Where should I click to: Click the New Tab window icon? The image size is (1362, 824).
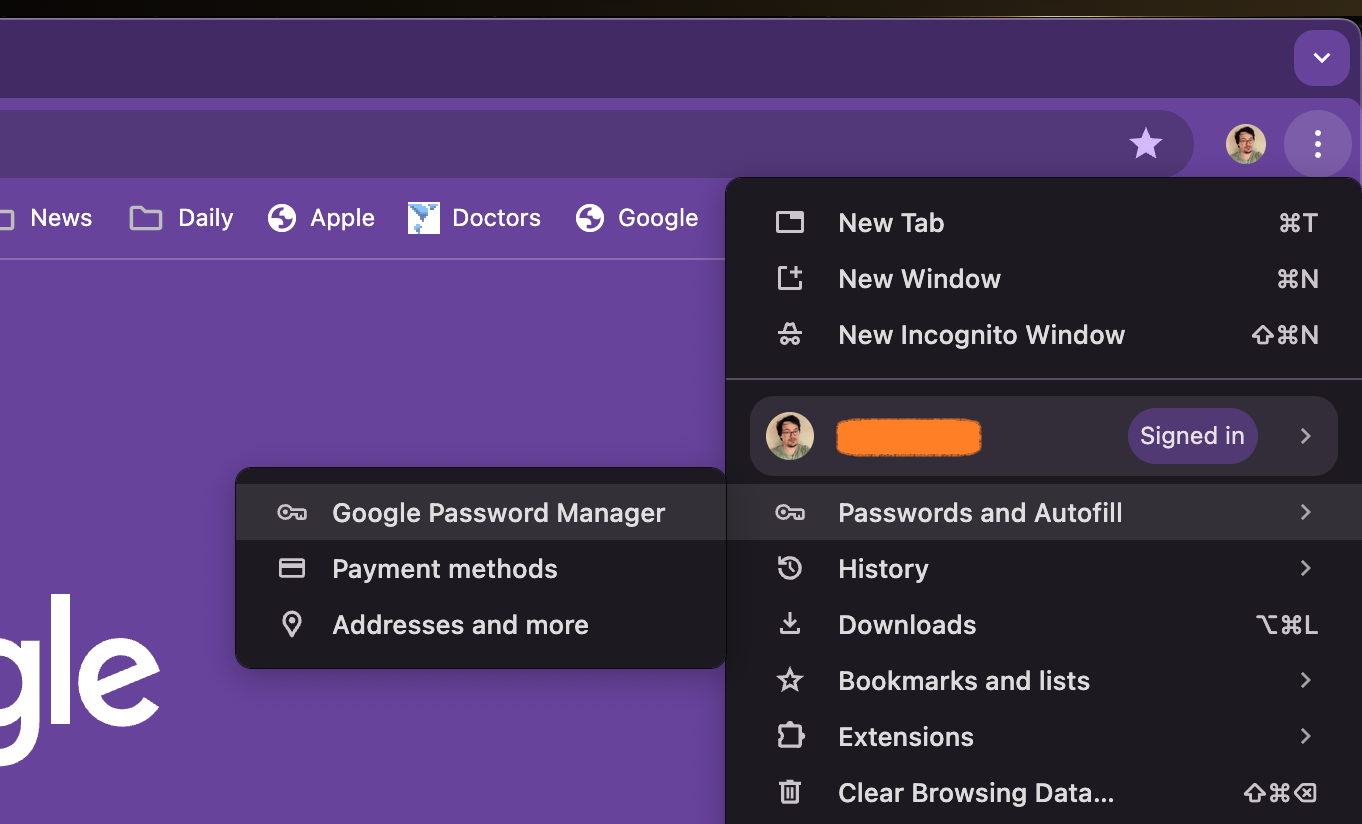pos(790,222)
